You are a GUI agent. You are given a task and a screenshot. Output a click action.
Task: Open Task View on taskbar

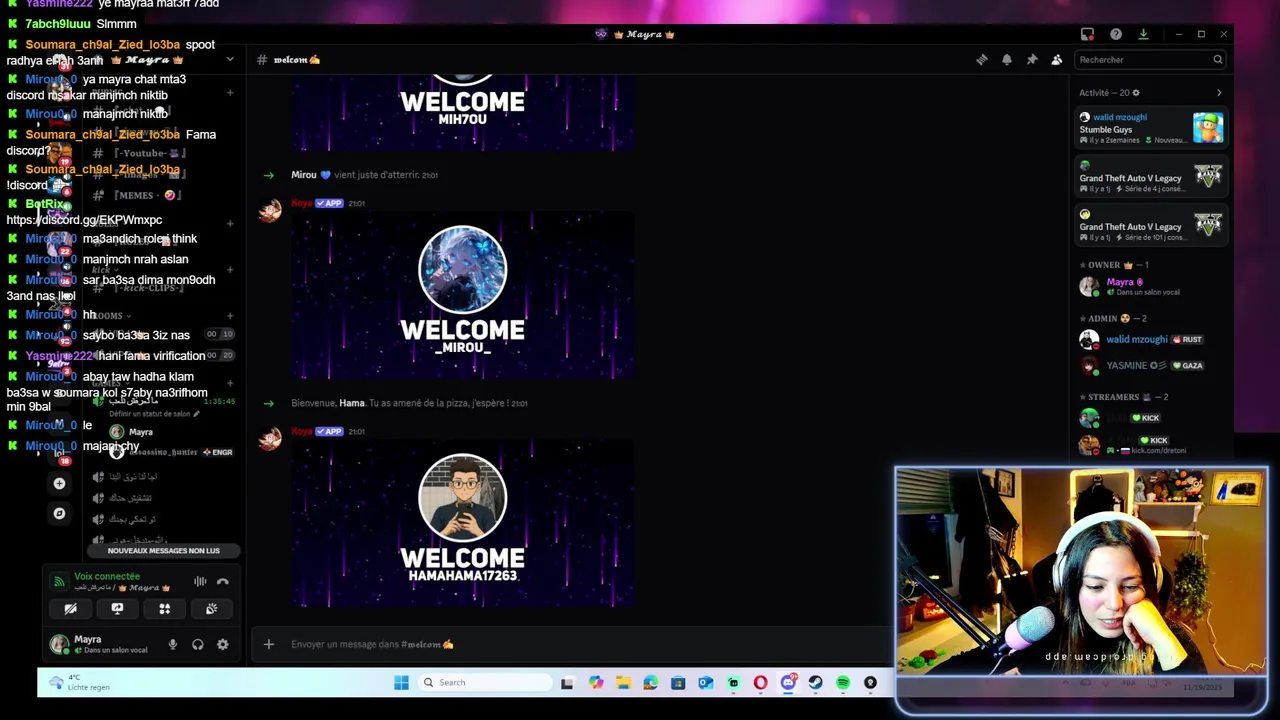[567, 683]
